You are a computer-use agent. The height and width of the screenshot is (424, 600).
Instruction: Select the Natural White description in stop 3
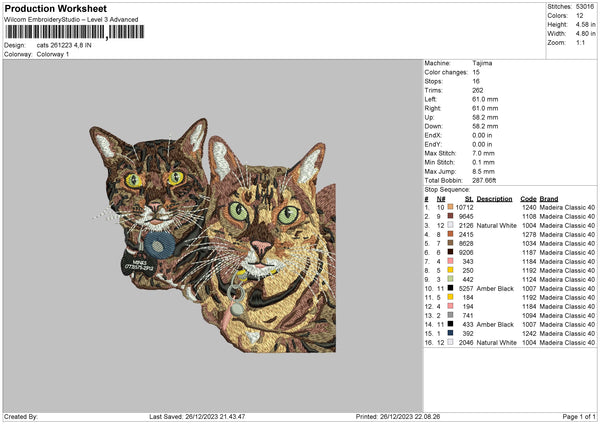coord(494,225)
